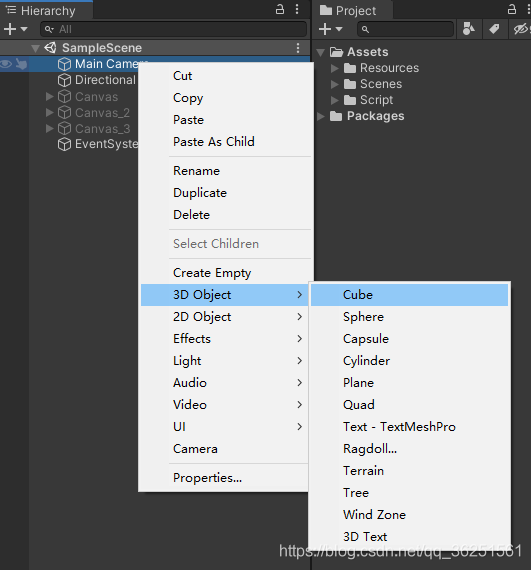Open the Project plus create dropdown
The width and height of the screenshot is (531, 570).
(330, 29)
